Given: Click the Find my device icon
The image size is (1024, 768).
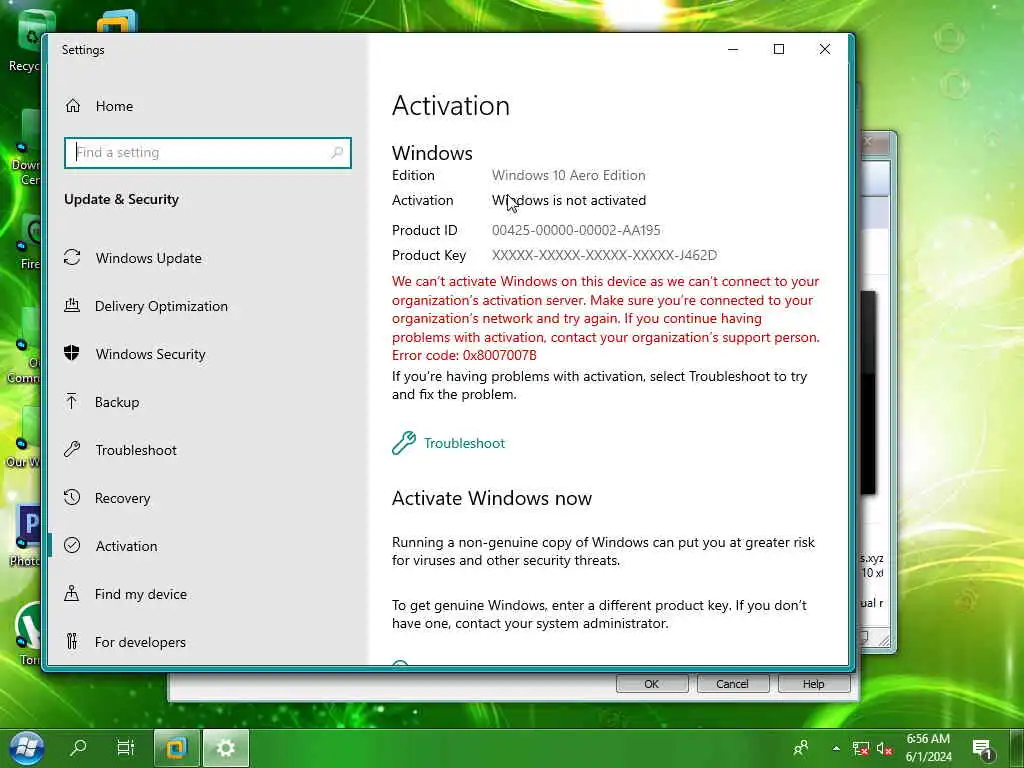Looking at the screenshot, I should [72, 593].
